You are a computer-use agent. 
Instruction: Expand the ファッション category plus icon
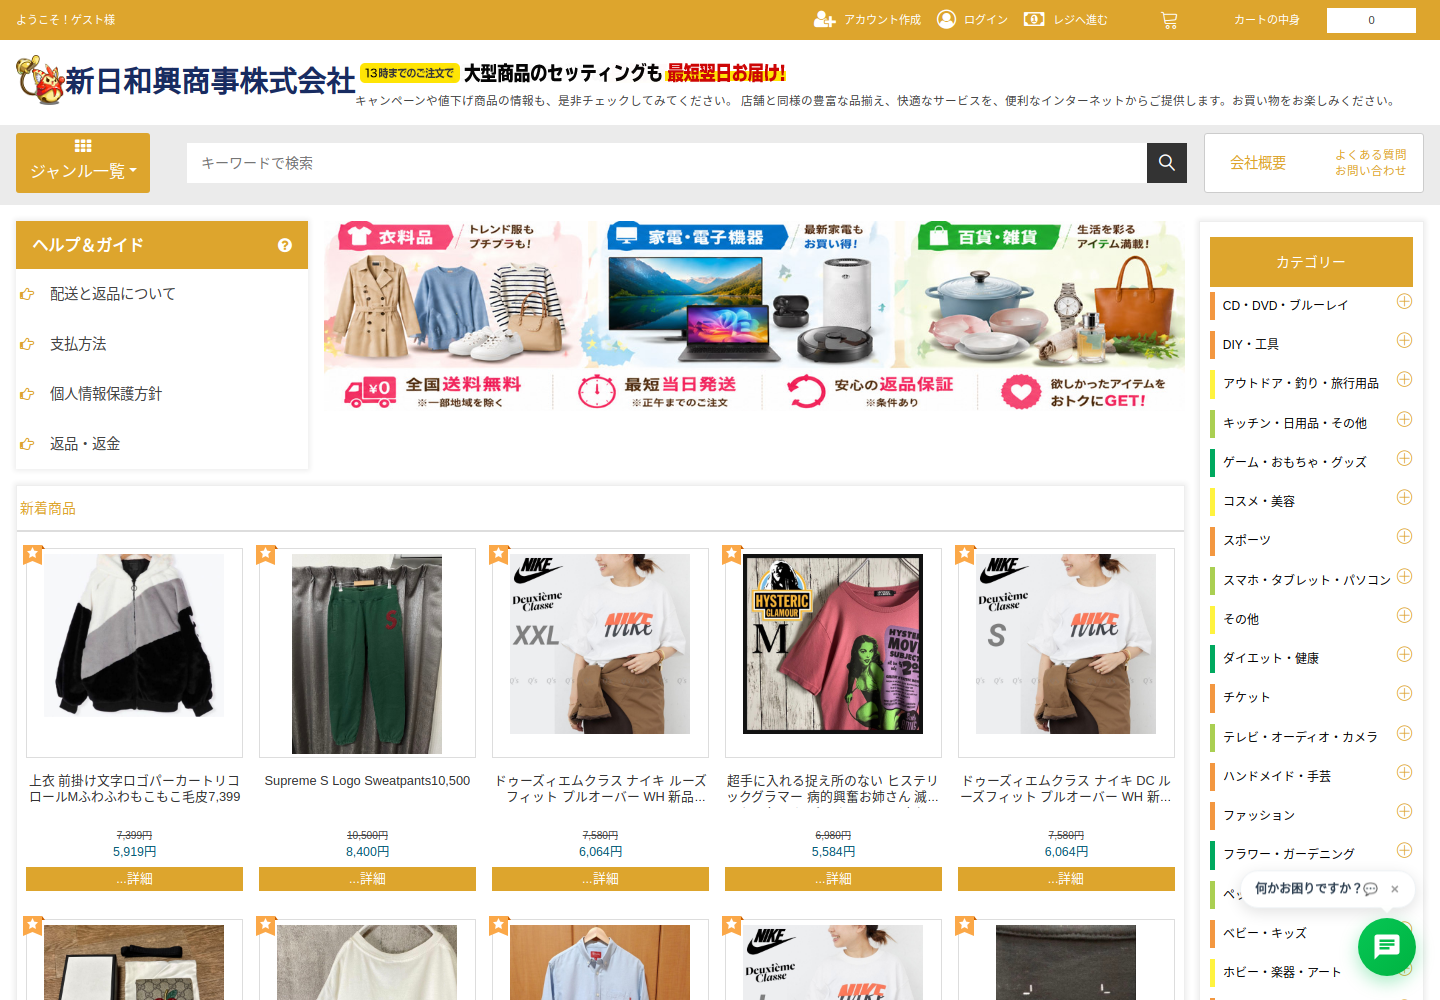click(x=1404, y=812)
